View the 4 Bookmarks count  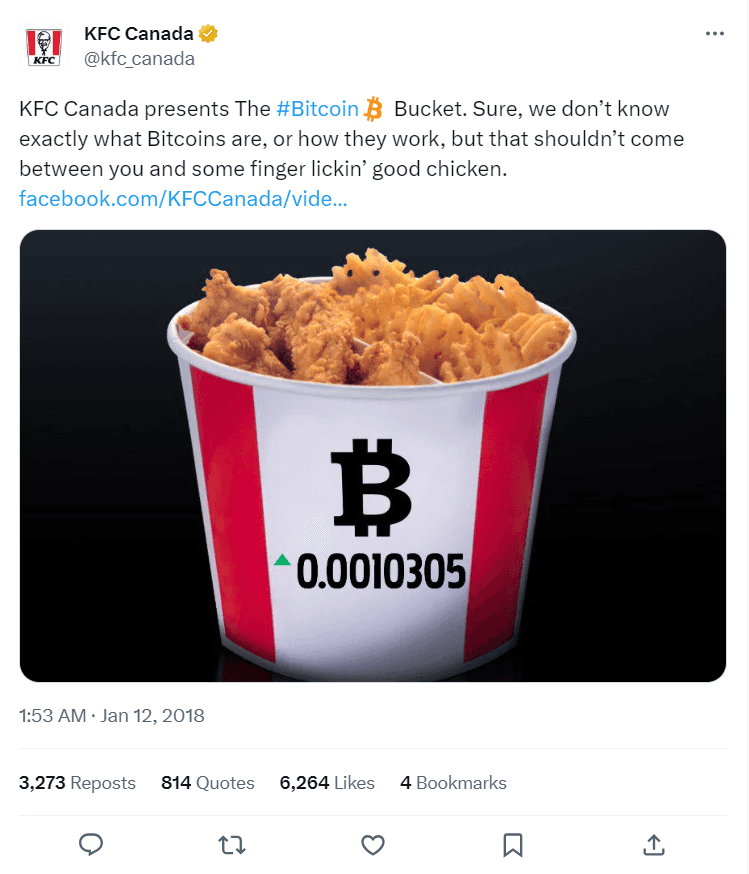click(x=453, y=783)
